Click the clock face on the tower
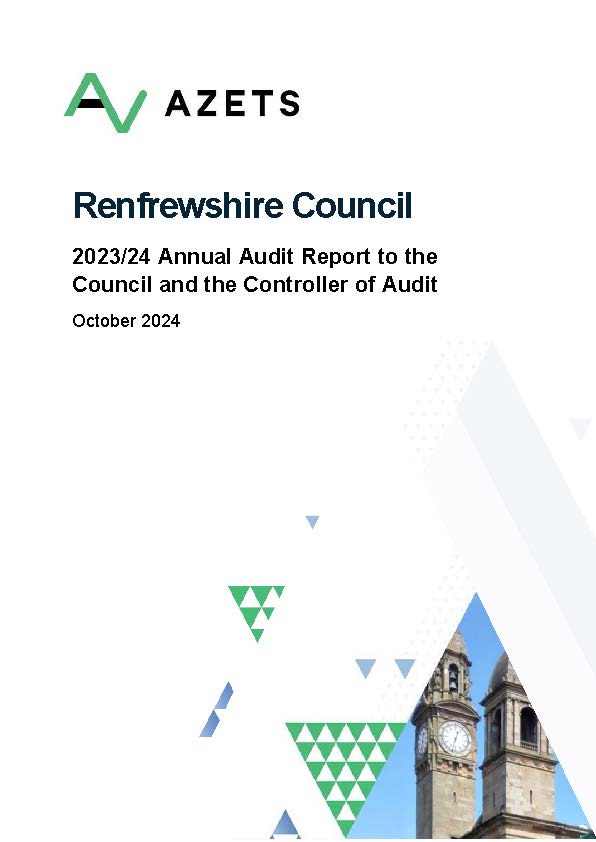Image resolution: width=596 pixels, height=842 pixels. [455, 738]
